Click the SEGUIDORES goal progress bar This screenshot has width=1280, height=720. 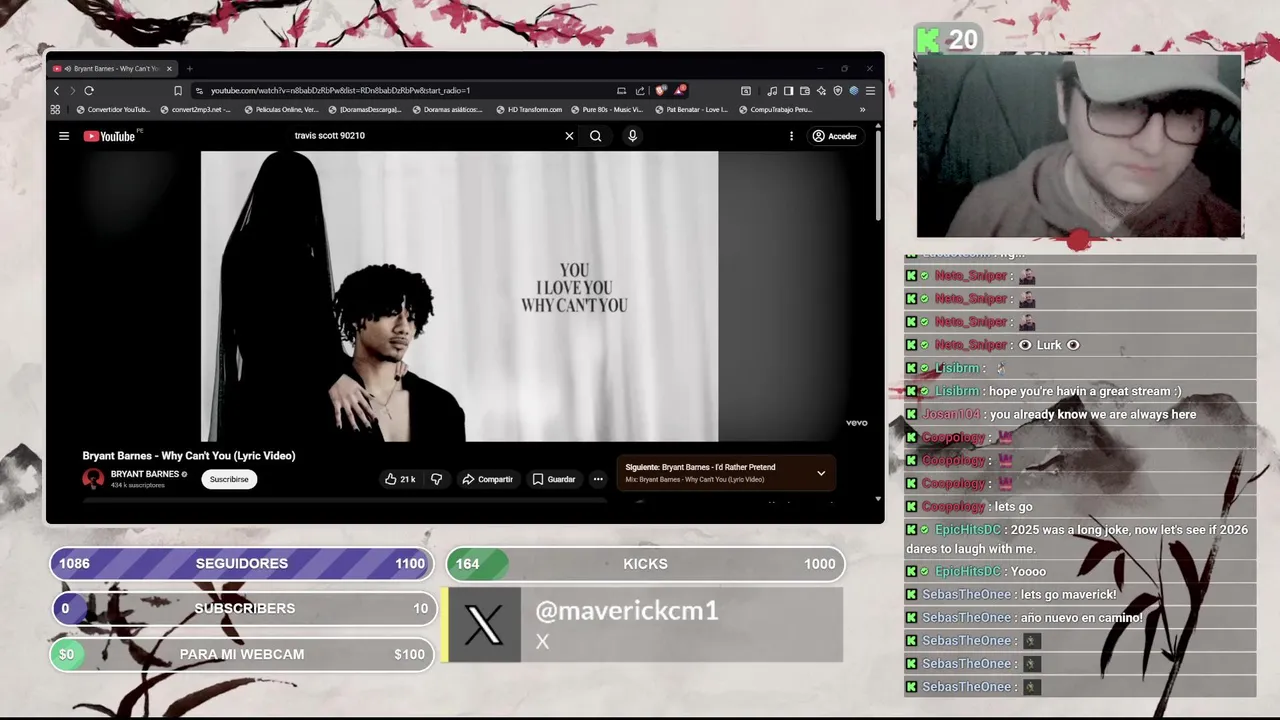pyautogui.click(x=242, y=564)
